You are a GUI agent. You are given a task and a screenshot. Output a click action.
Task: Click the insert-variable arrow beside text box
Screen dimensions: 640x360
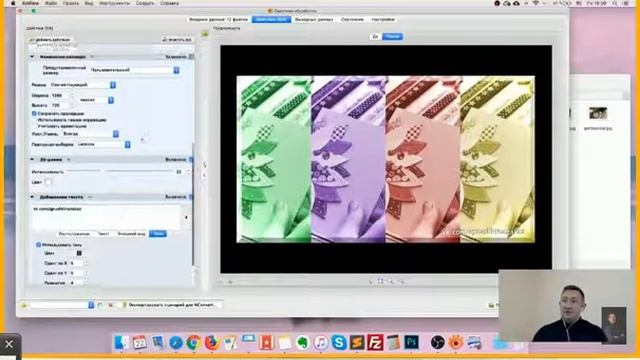[186, 217]
